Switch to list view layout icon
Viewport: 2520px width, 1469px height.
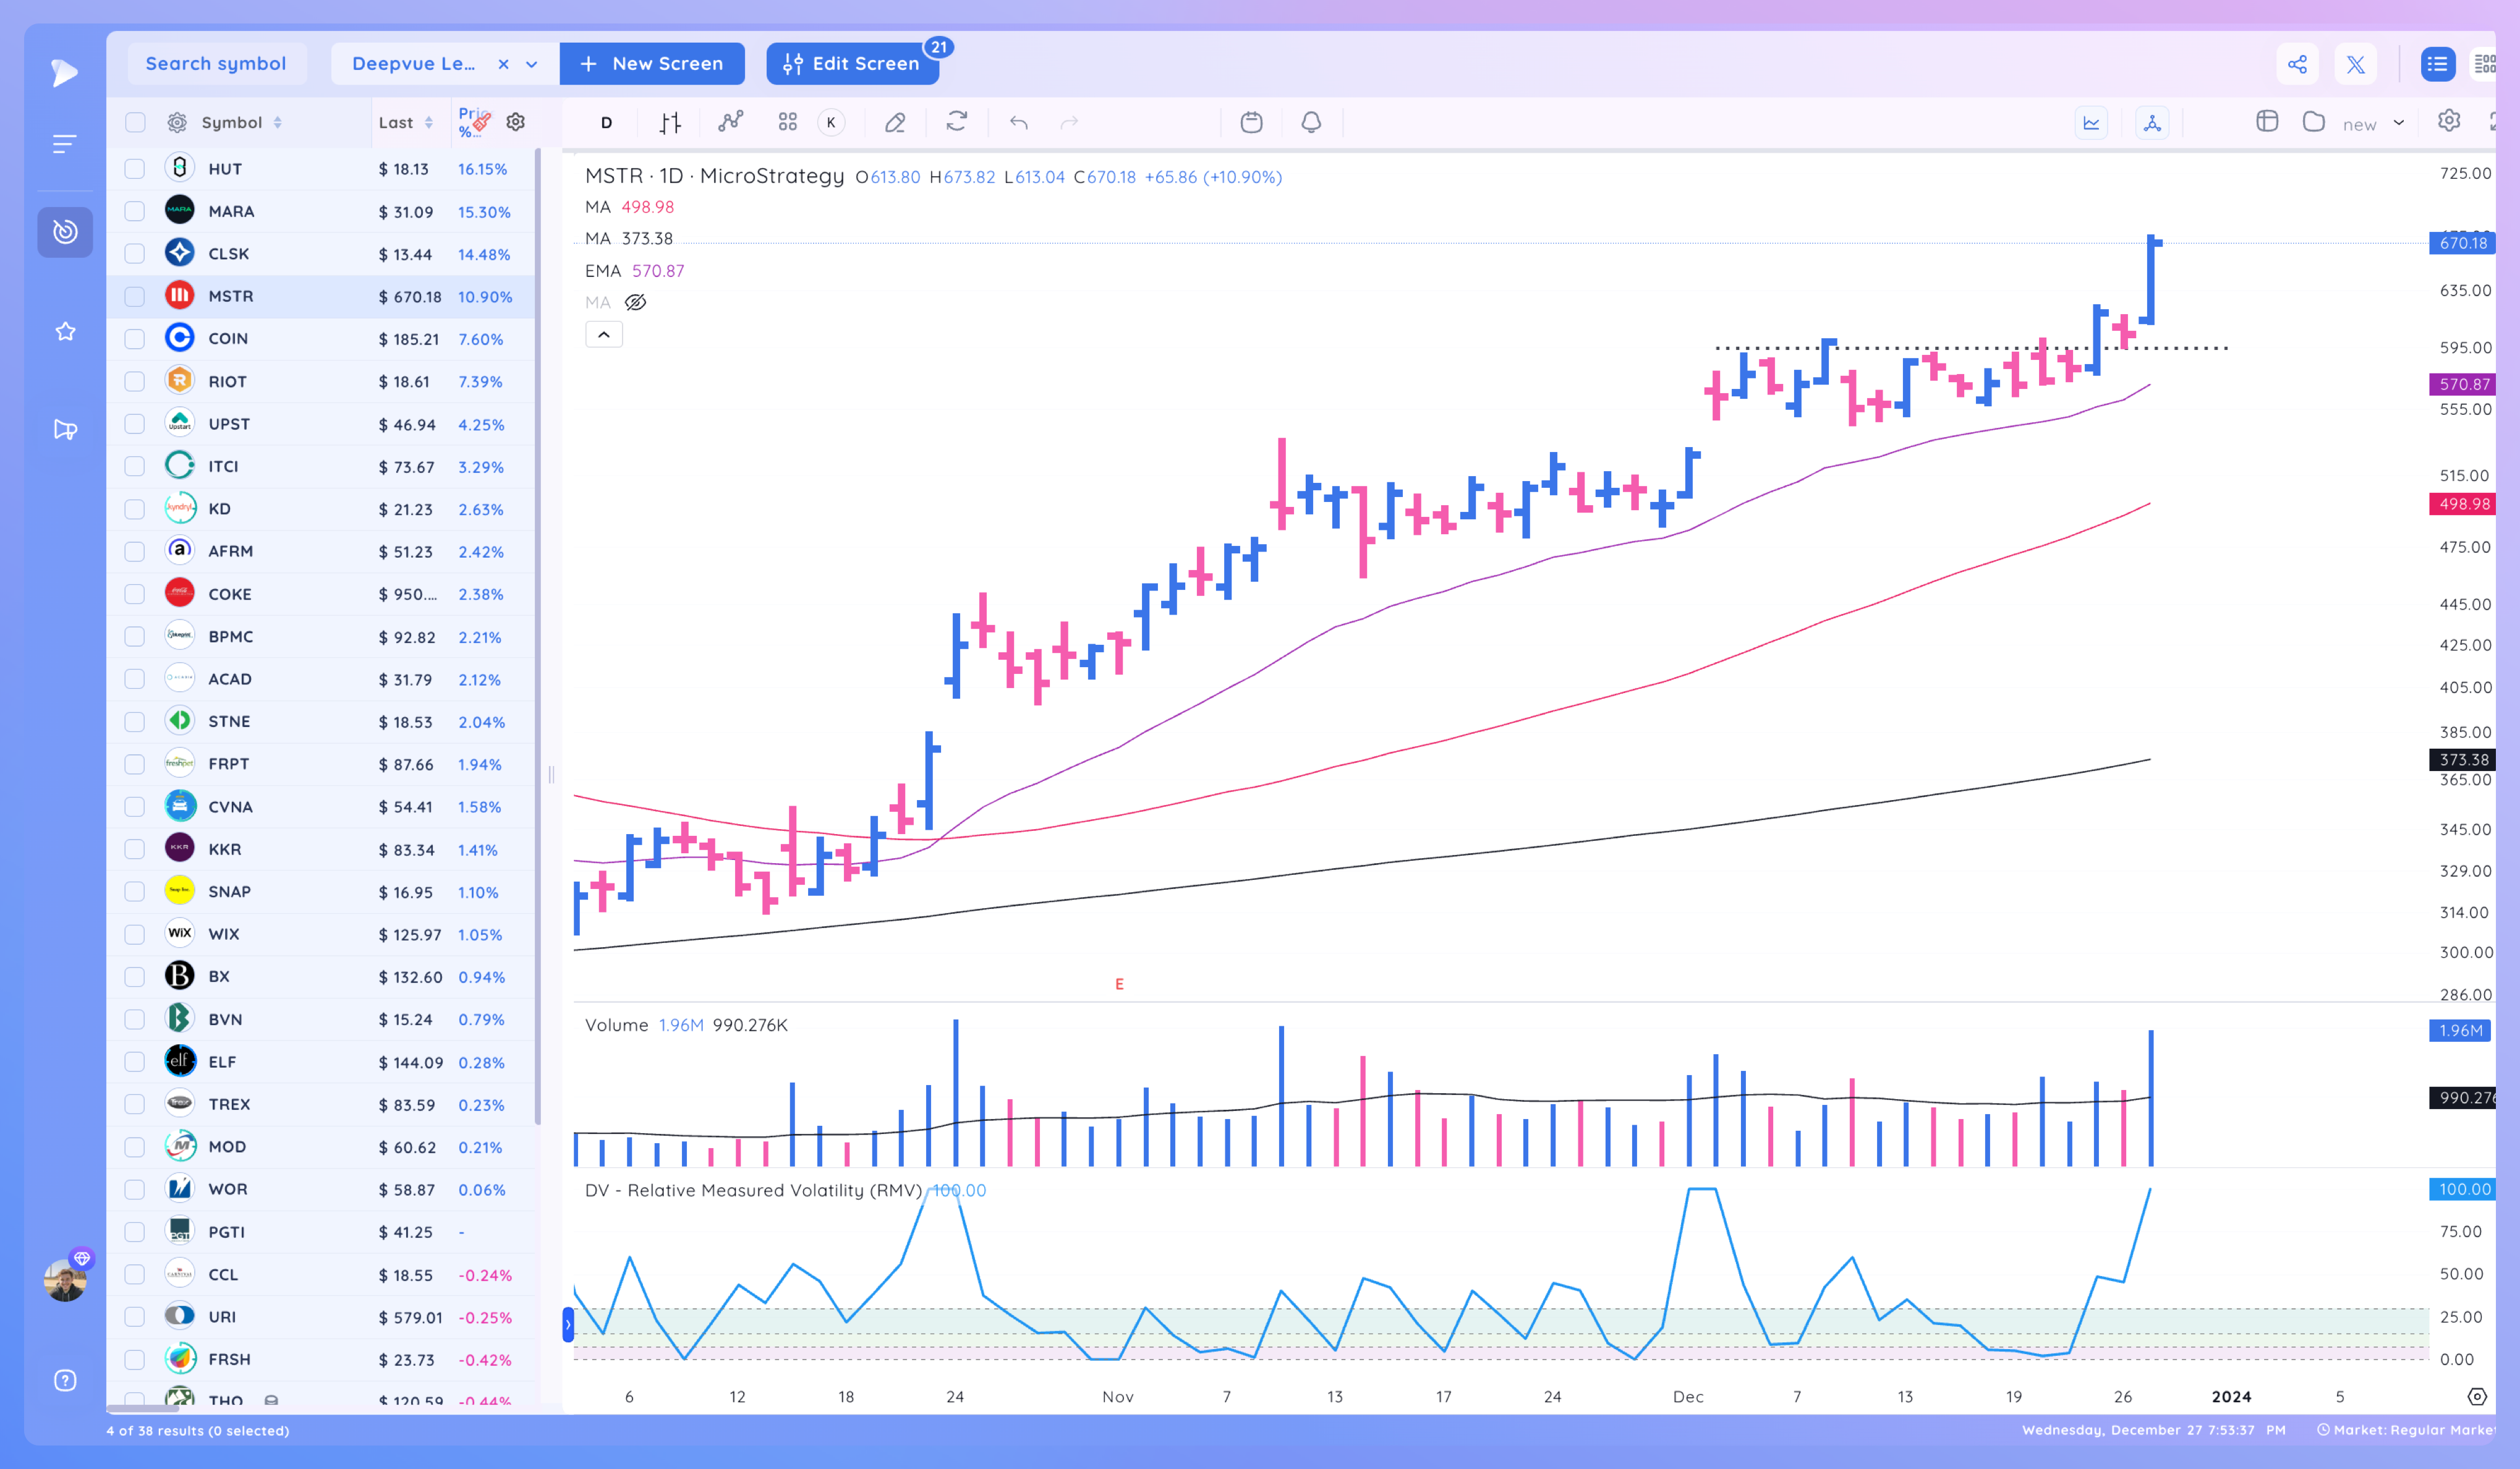click(2437, 64)
